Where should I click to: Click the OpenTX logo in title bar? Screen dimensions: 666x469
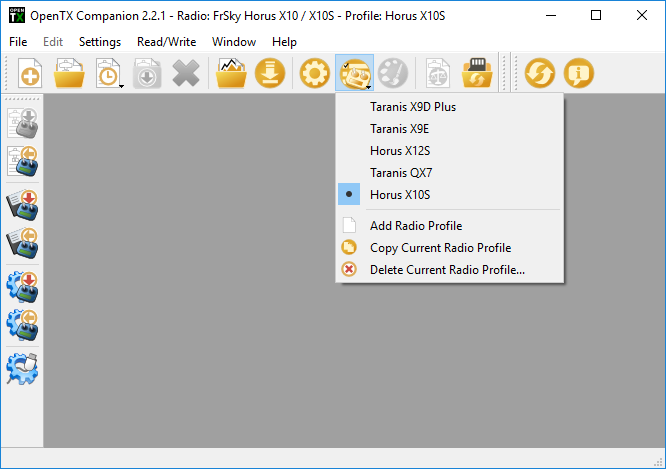click(x=17, y=15)
